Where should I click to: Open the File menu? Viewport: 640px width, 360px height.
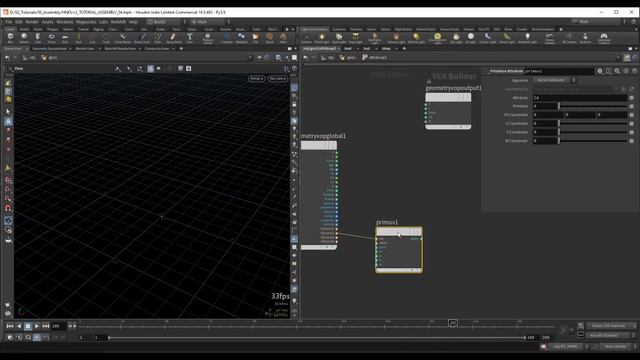tap(9, 22)
